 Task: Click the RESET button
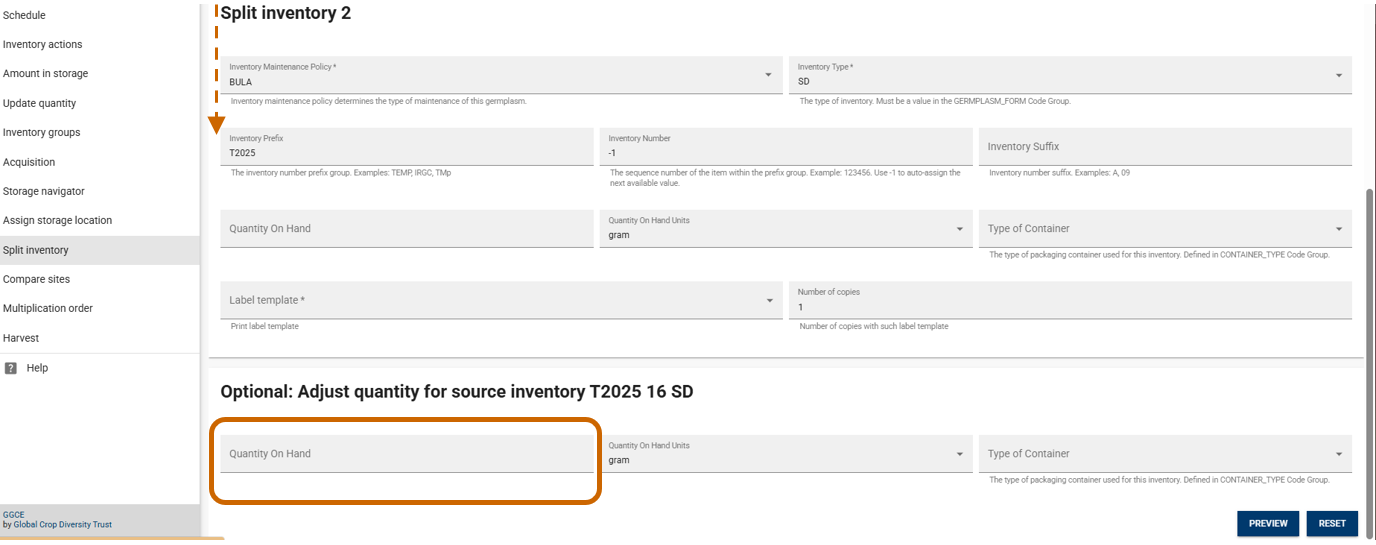1332,523
